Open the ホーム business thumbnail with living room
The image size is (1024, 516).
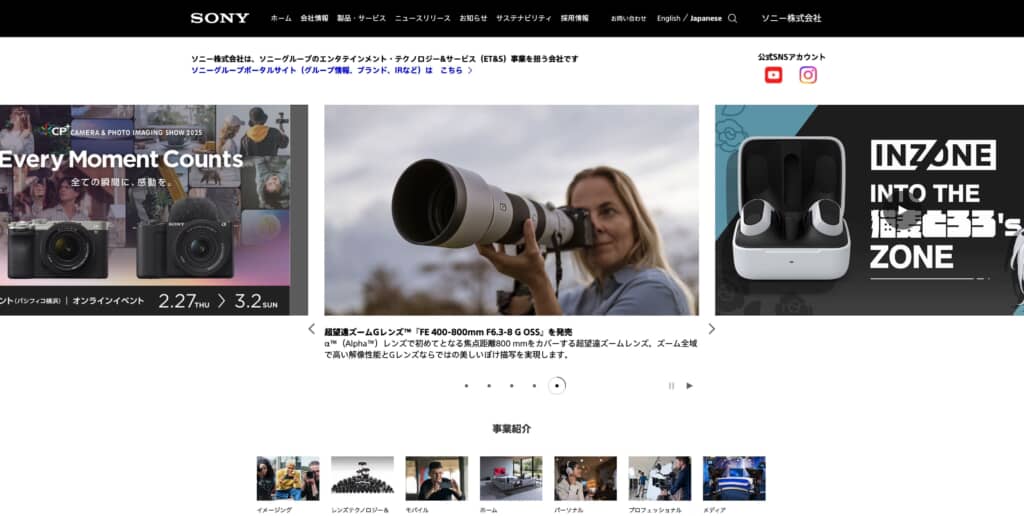pyautogui.click(x=511, y=478)
